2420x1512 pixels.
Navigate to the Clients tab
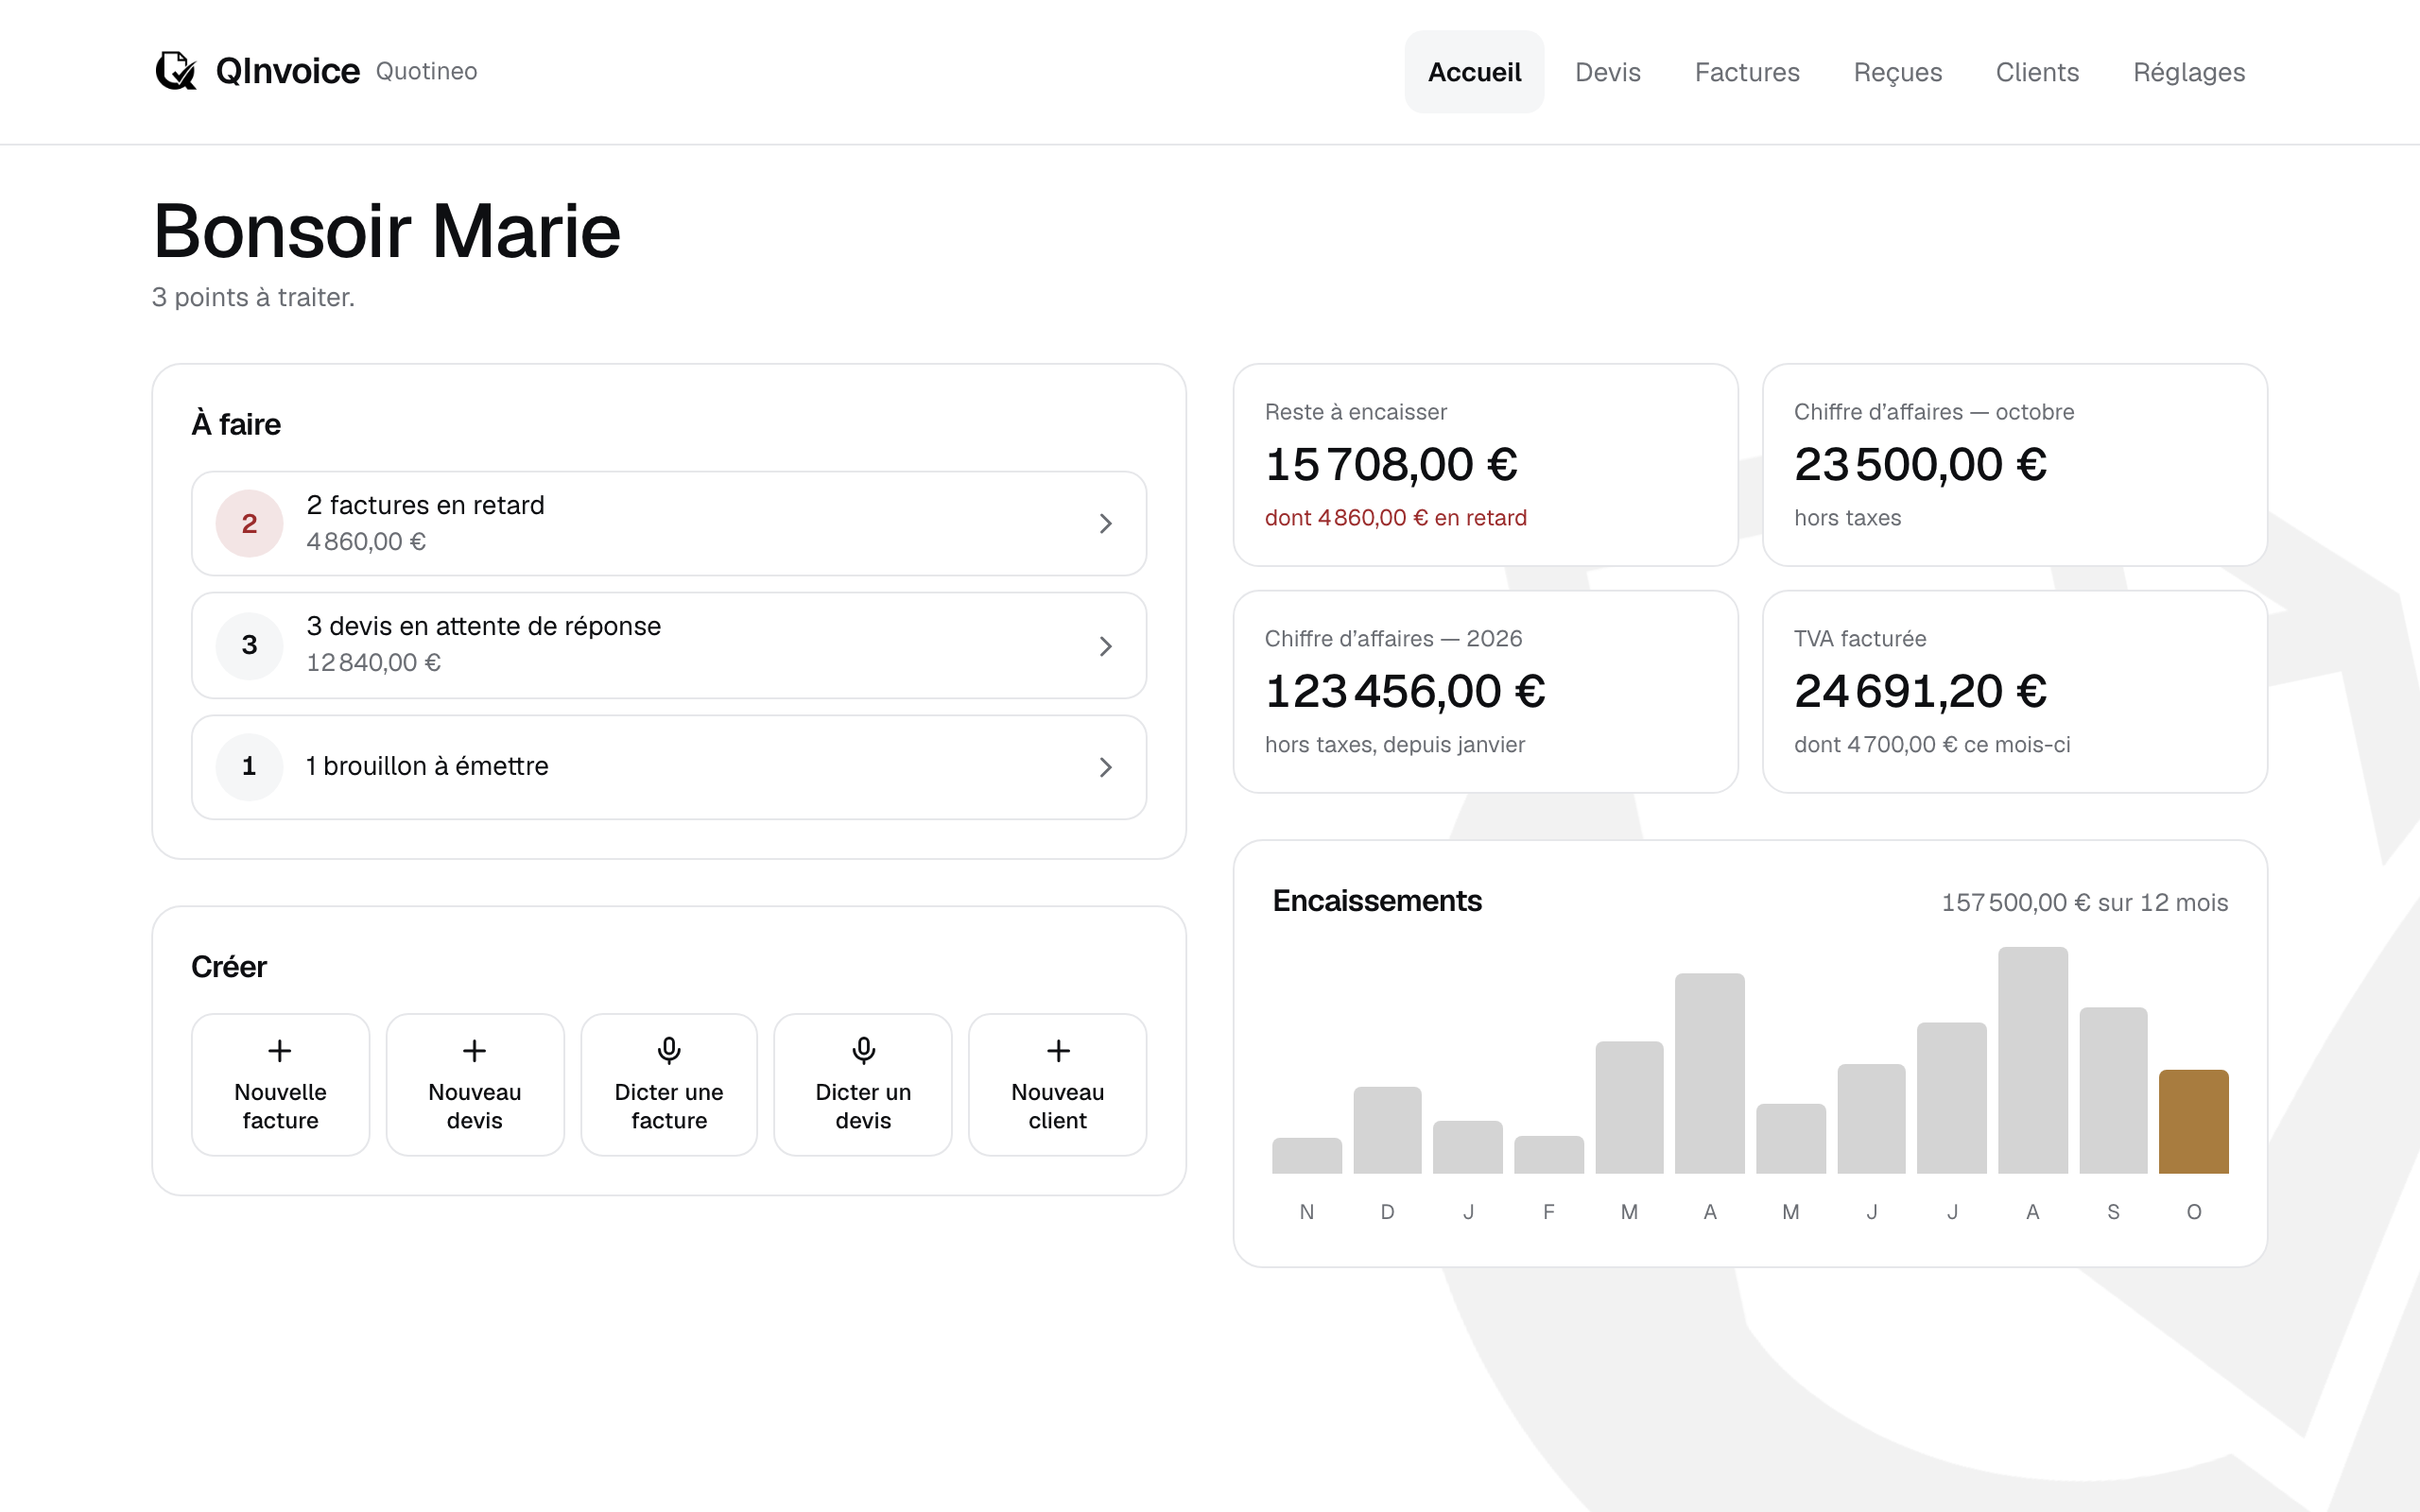2037,72
